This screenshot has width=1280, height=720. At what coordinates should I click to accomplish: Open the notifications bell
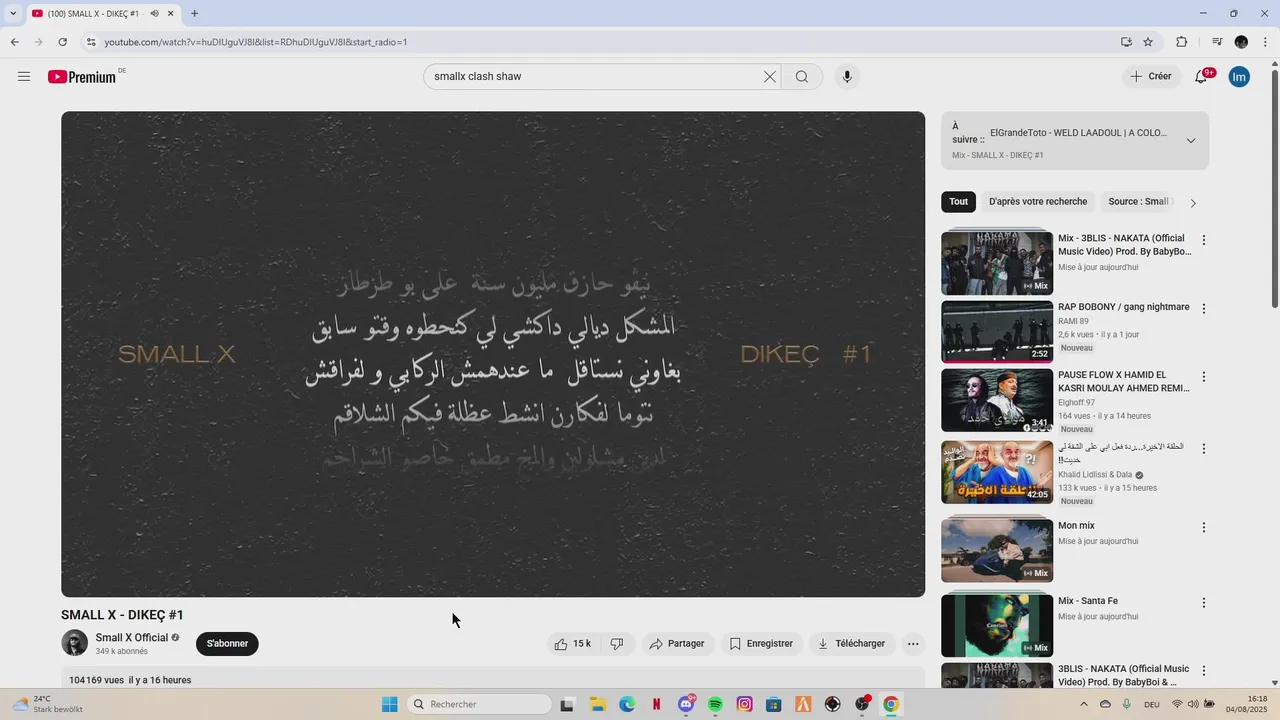[x=1202, y=77]
